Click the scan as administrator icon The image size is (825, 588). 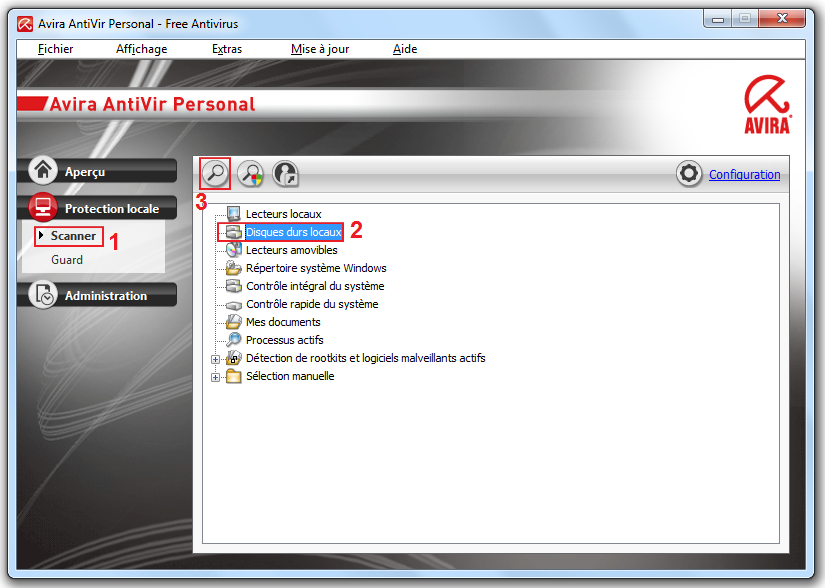[285, 173]
